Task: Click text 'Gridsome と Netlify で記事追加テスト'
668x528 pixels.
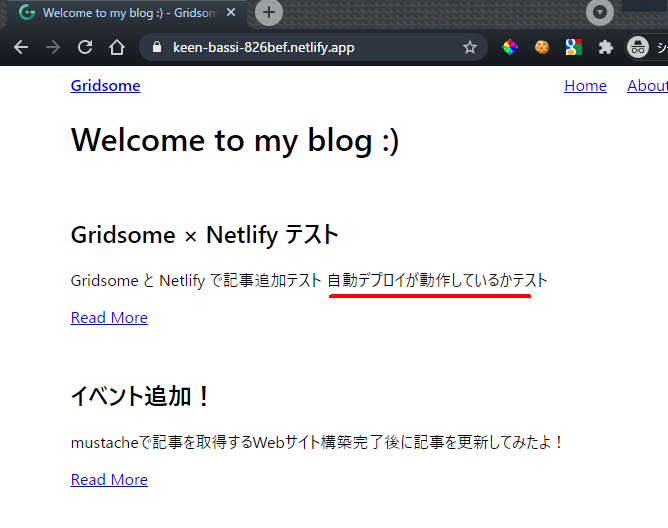Action: [196, 281]
